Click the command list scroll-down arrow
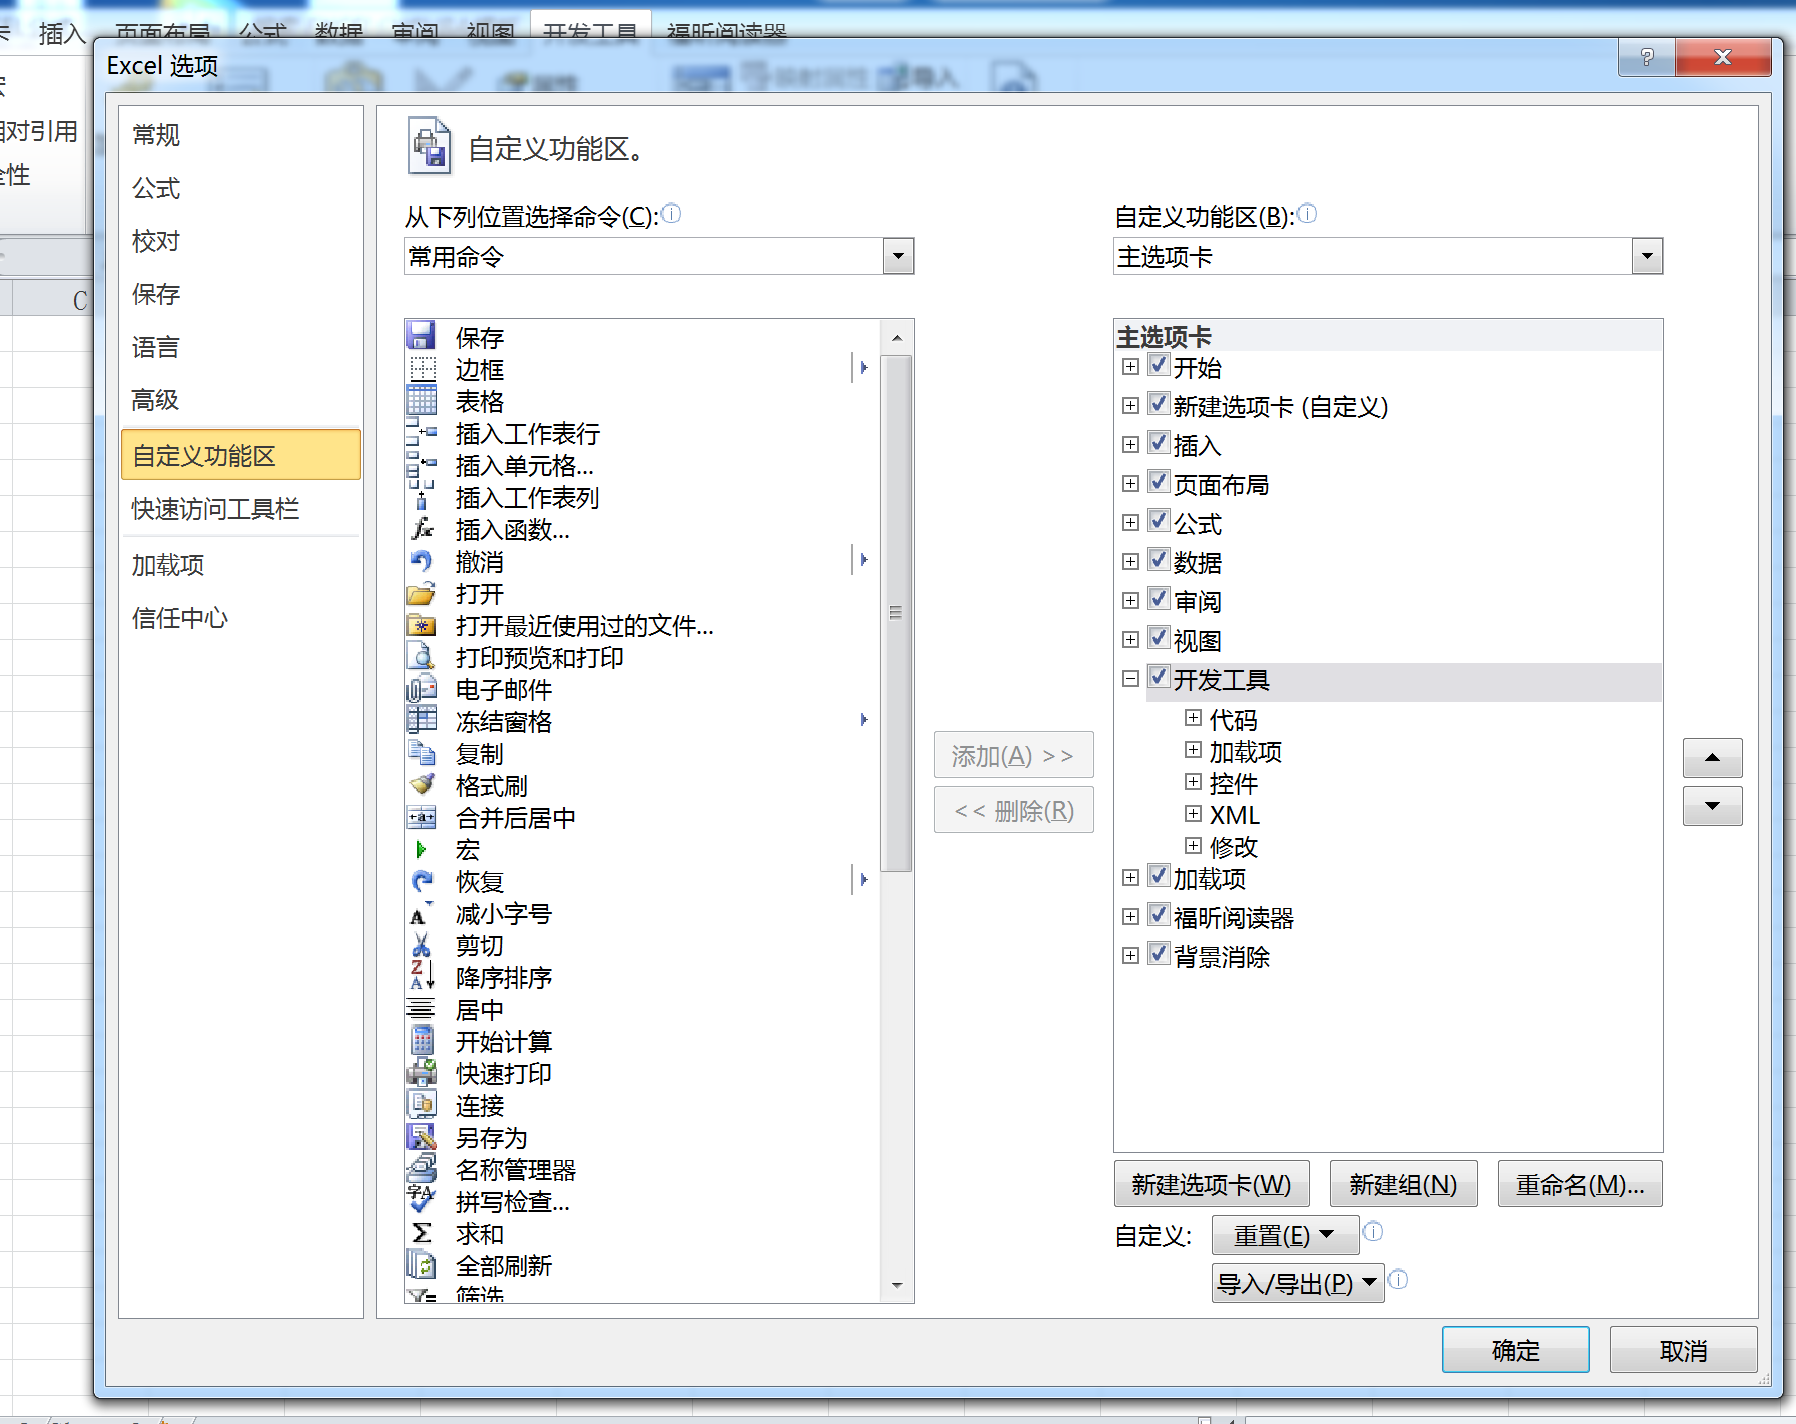1796x1424 pixels. (896, 1285)
